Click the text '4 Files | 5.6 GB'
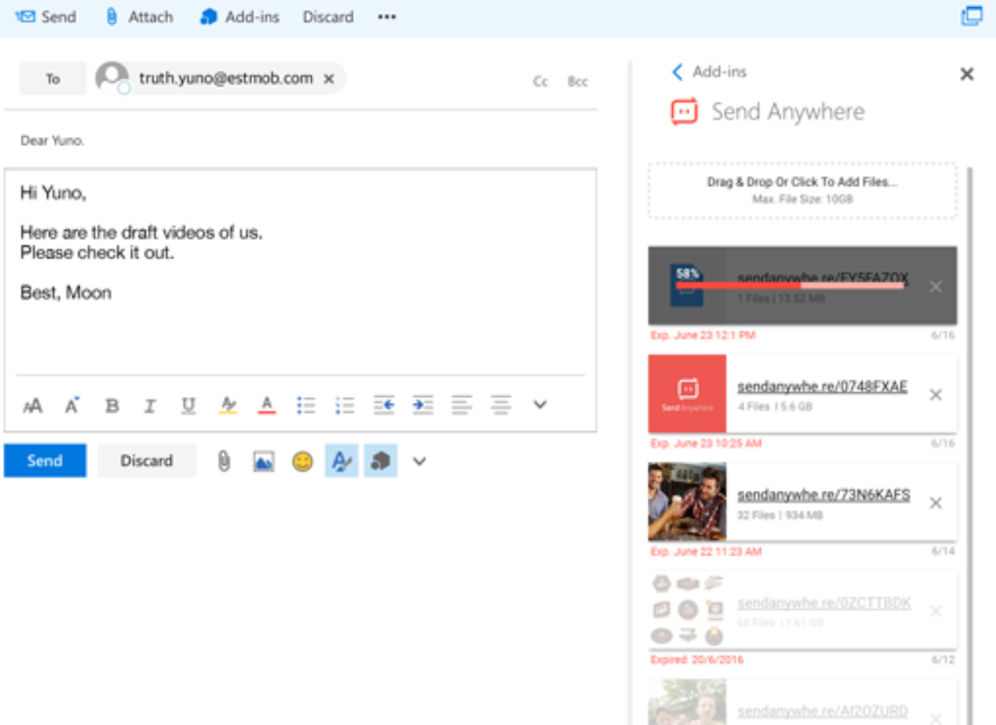This screenshot has height=725, width=996. tap(774, 407)
